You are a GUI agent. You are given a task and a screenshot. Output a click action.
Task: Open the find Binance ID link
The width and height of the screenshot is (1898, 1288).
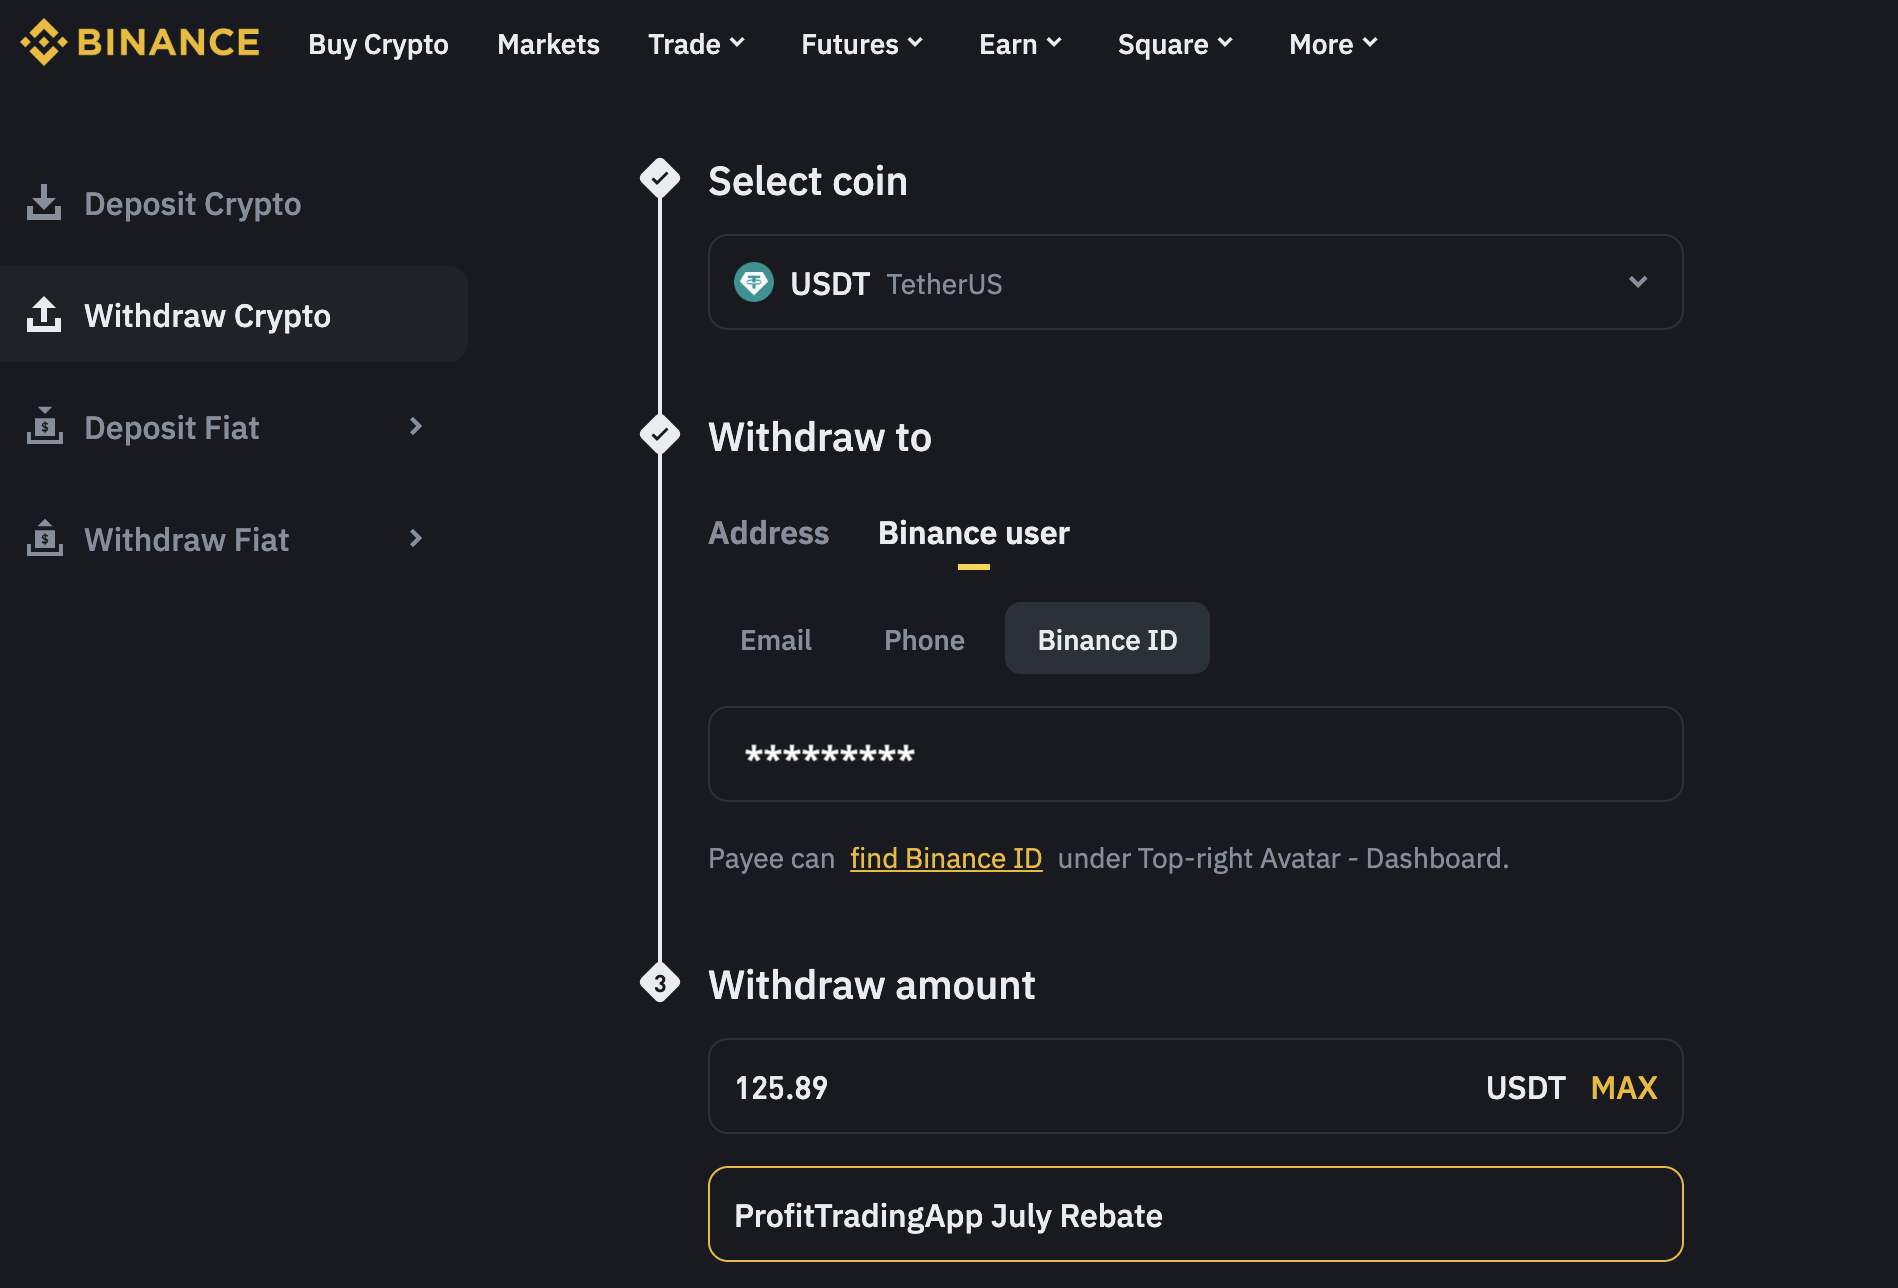point(945,858)
